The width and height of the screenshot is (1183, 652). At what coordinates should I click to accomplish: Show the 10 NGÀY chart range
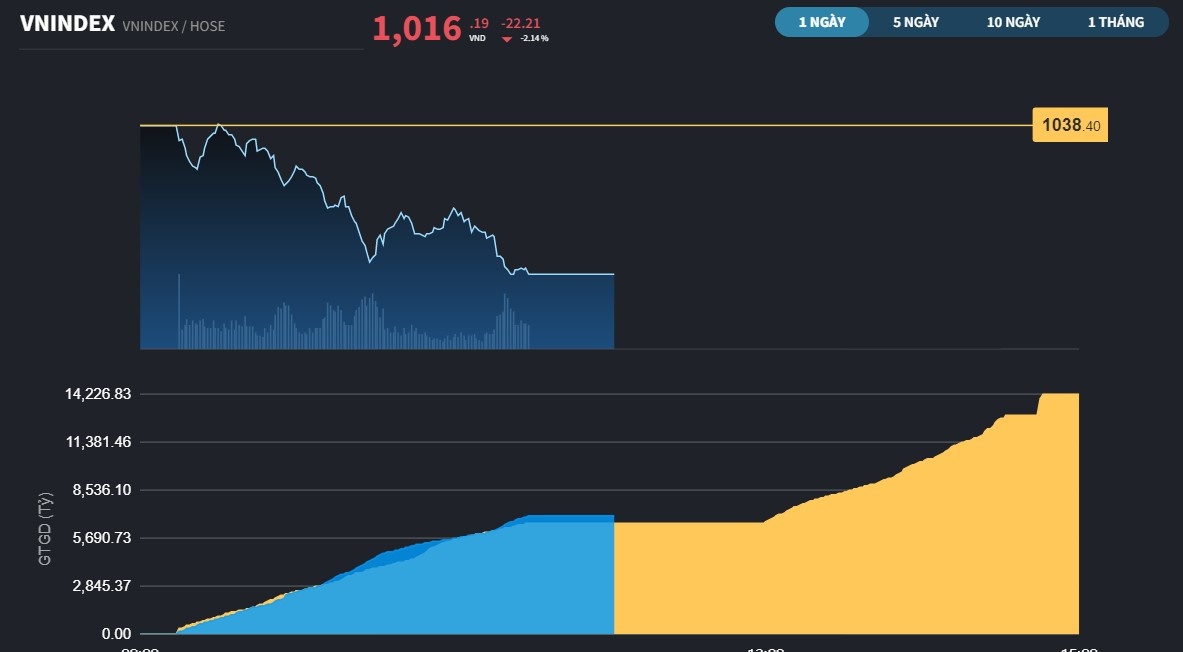[1013, 22]
